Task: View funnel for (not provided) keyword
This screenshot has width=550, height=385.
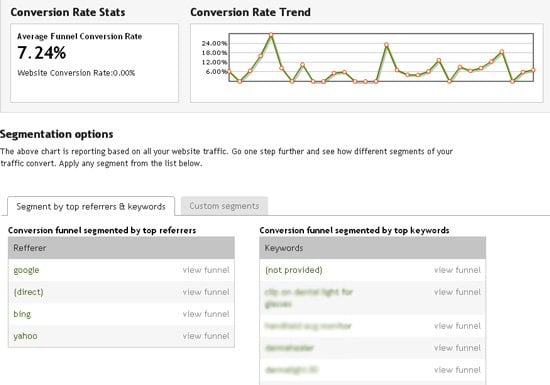Action: click(x=457, y=270)
